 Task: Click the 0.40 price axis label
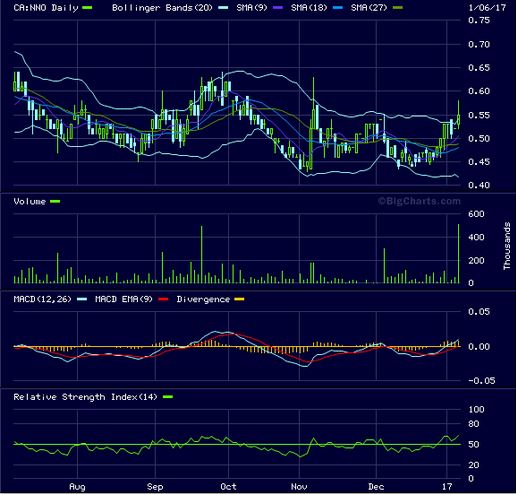point(479,185)
